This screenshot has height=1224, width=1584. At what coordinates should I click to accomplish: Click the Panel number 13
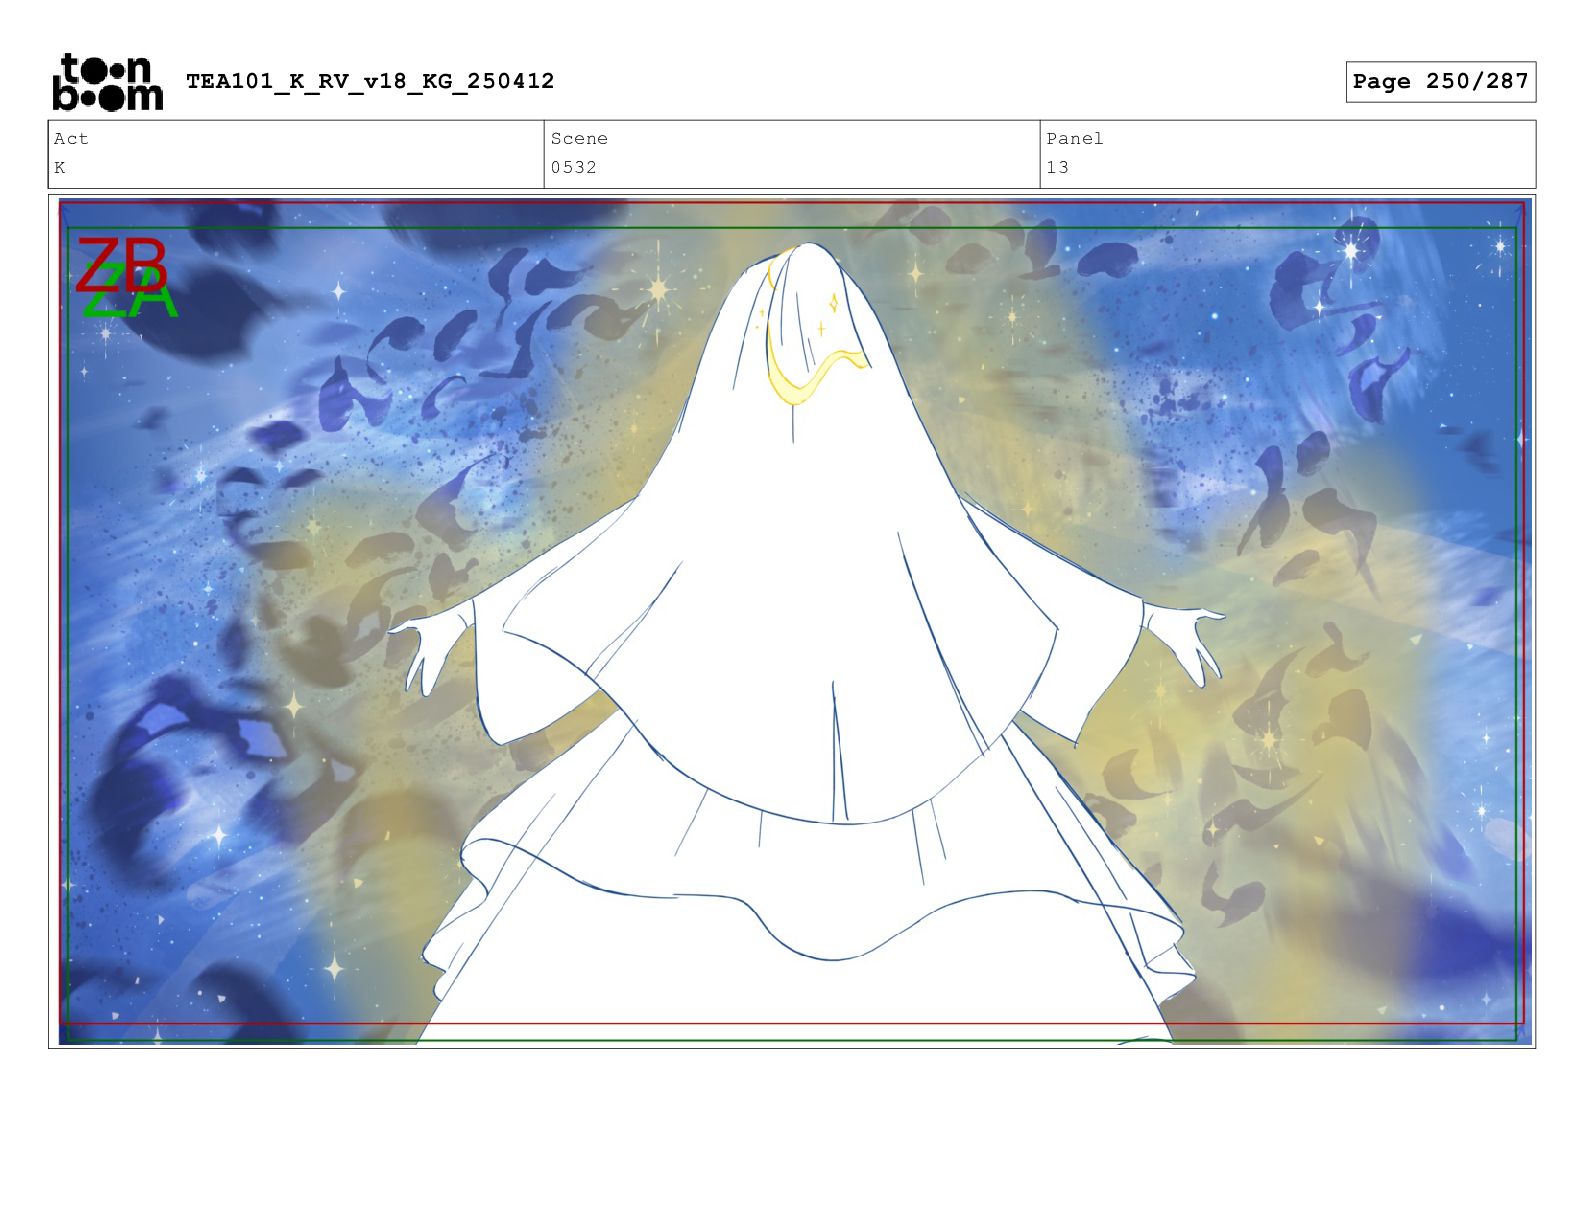click(x=1058, y=168)
